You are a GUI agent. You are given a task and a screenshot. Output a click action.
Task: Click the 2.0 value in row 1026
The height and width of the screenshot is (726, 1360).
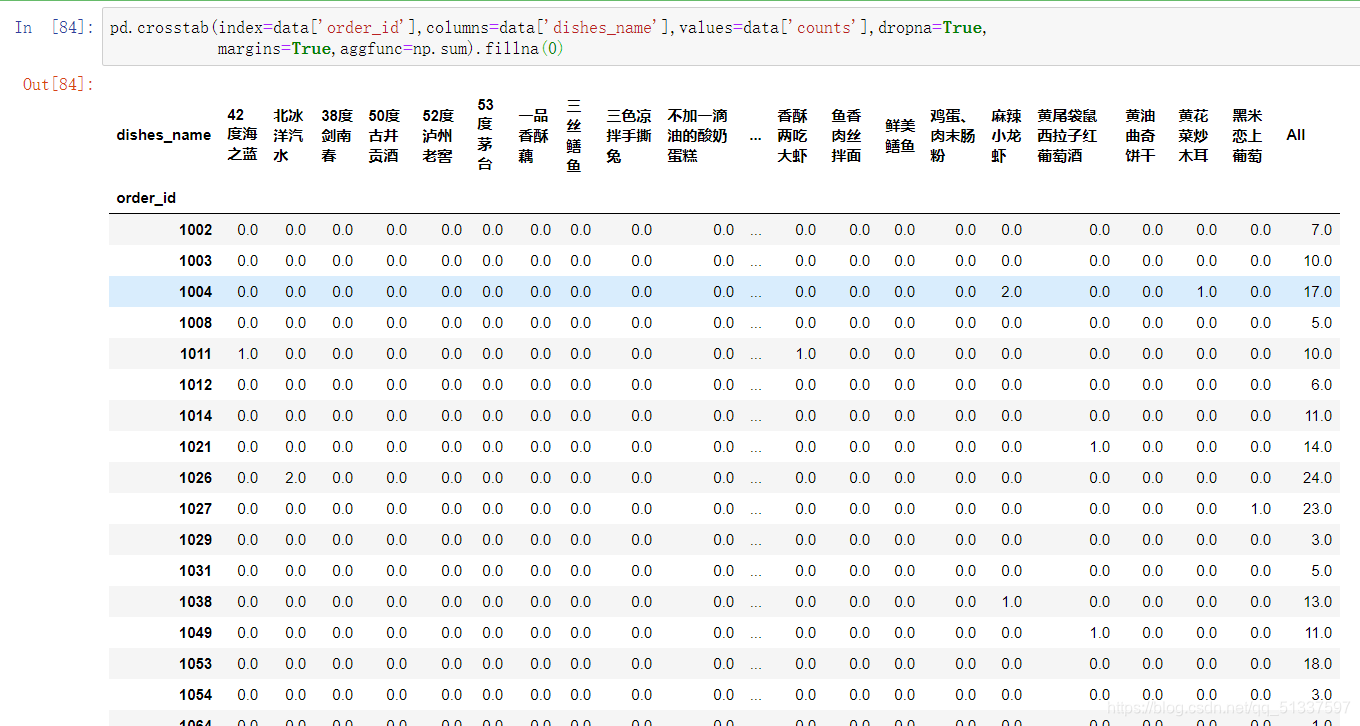point(295,478)
